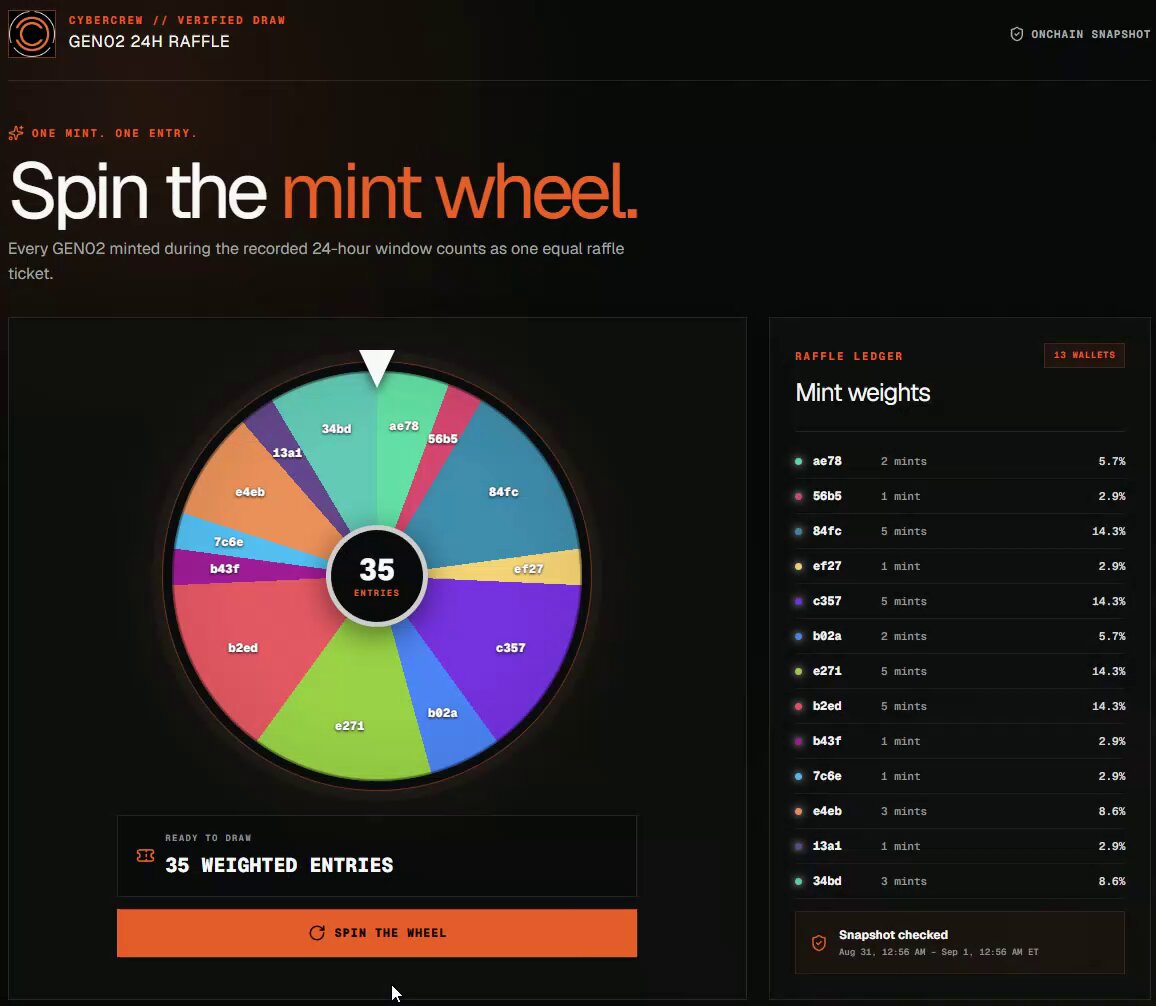Click the Raffle Ledger label
Screen dimensions: 1156x1006
849,356
